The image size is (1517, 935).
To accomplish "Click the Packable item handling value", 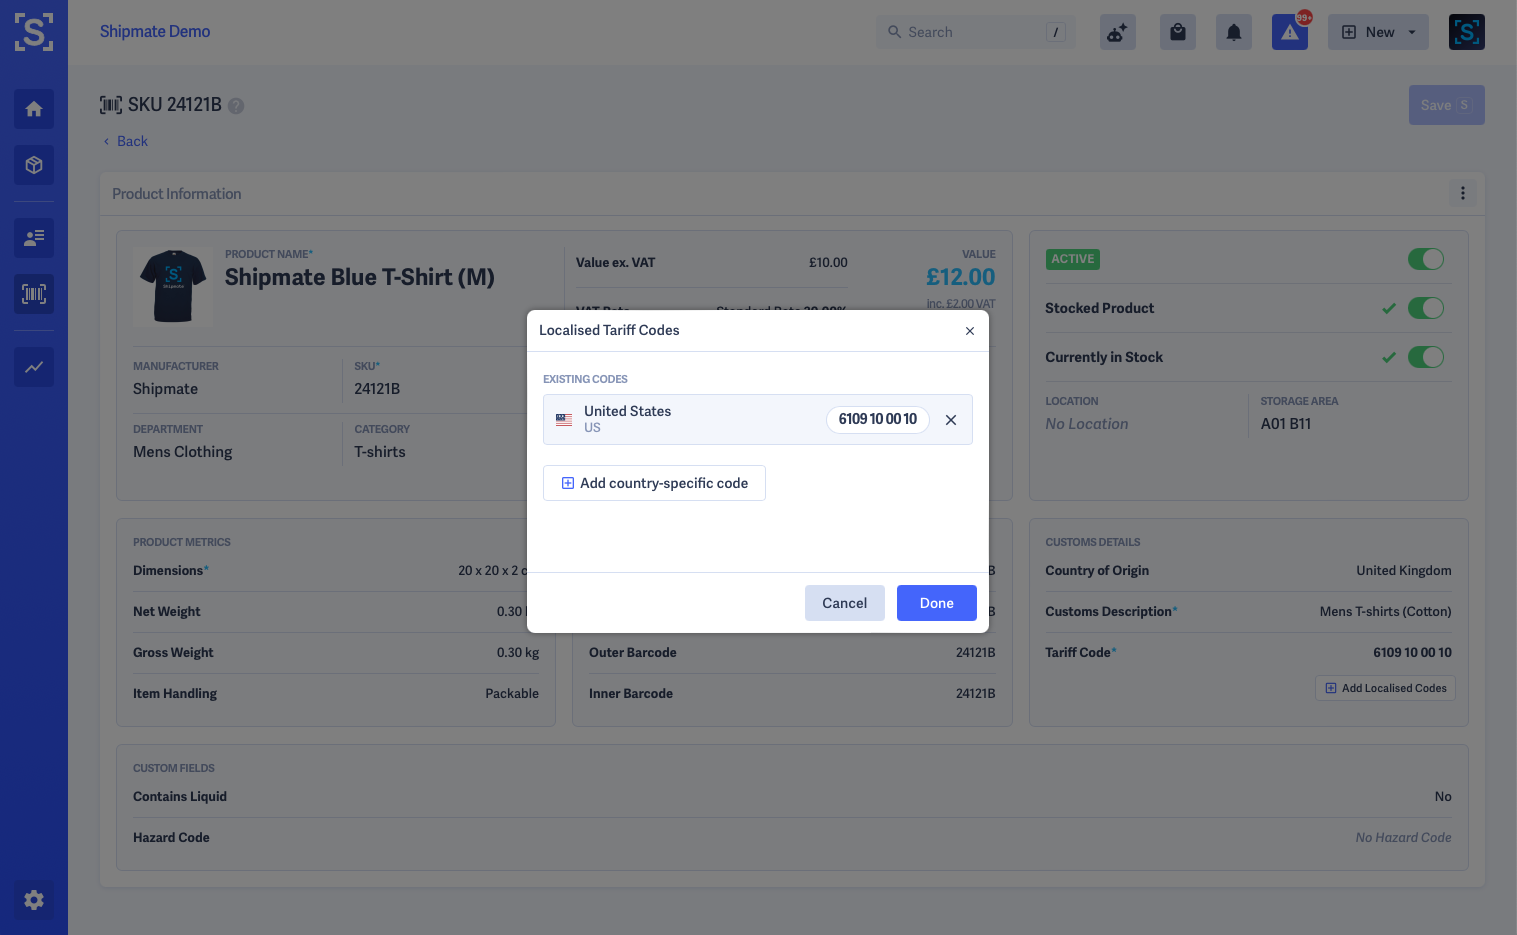I will (512, 694).
